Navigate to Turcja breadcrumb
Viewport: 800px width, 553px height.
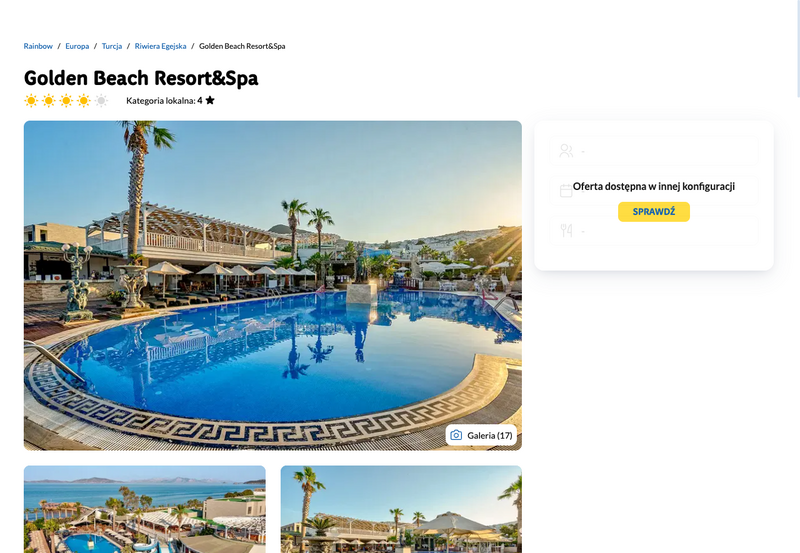coord(112,46)
